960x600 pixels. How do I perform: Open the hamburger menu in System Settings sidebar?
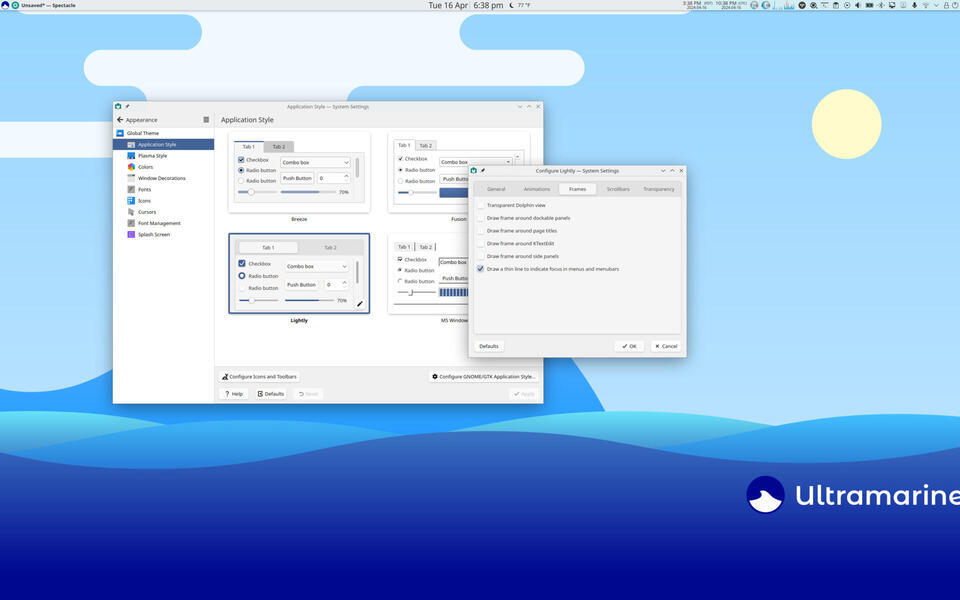point(206,120)
